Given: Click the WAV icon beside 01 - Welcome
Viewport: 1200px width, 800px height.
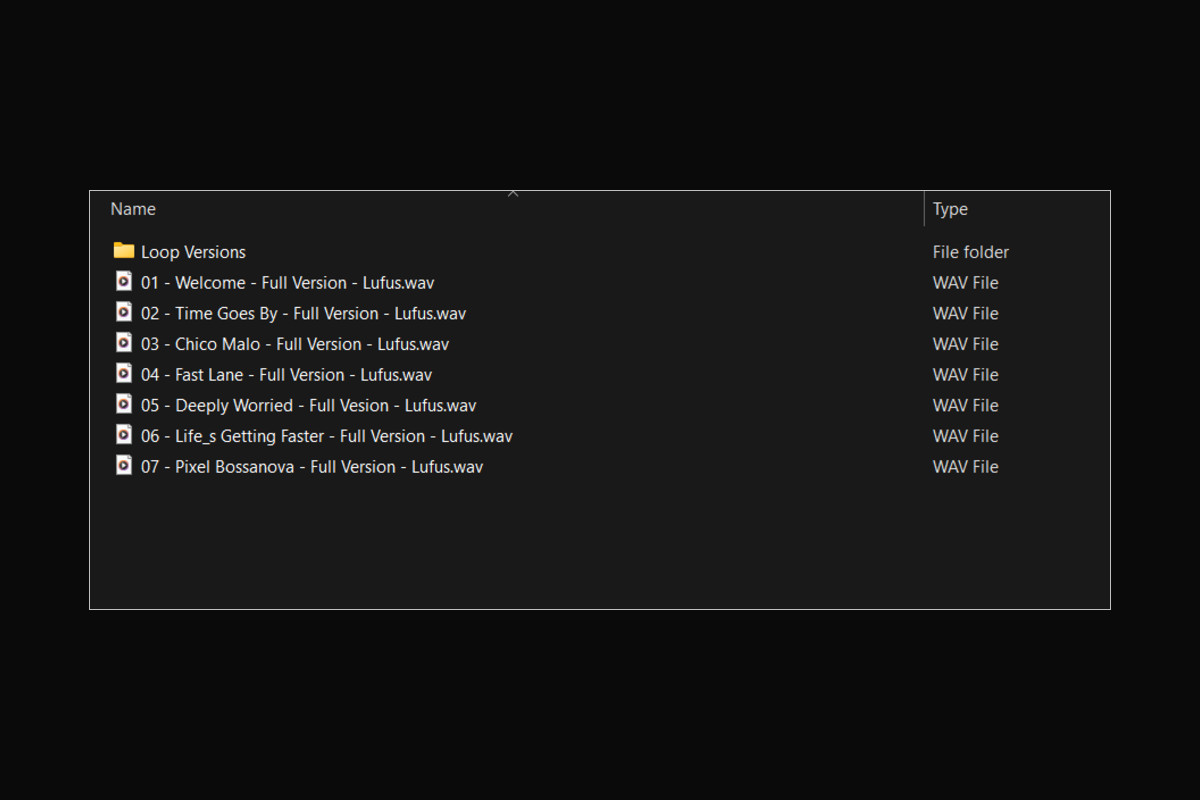Looking at the screenshot, I should pos(124,281).
